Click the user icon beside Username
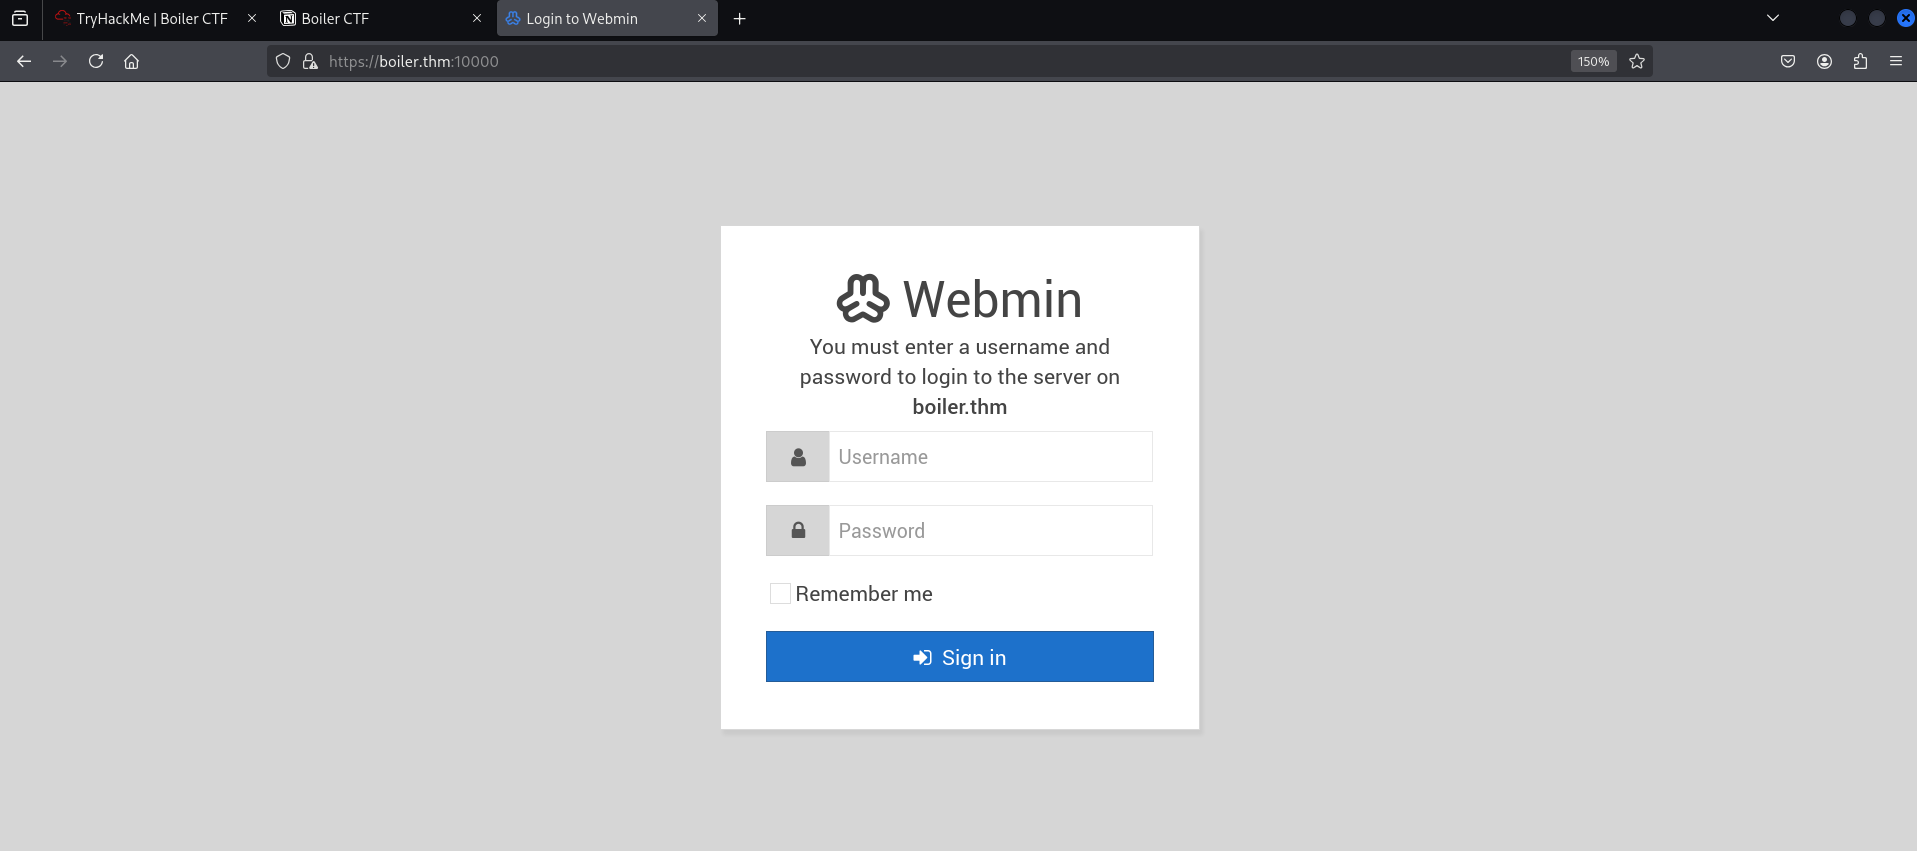 [797, 457]
